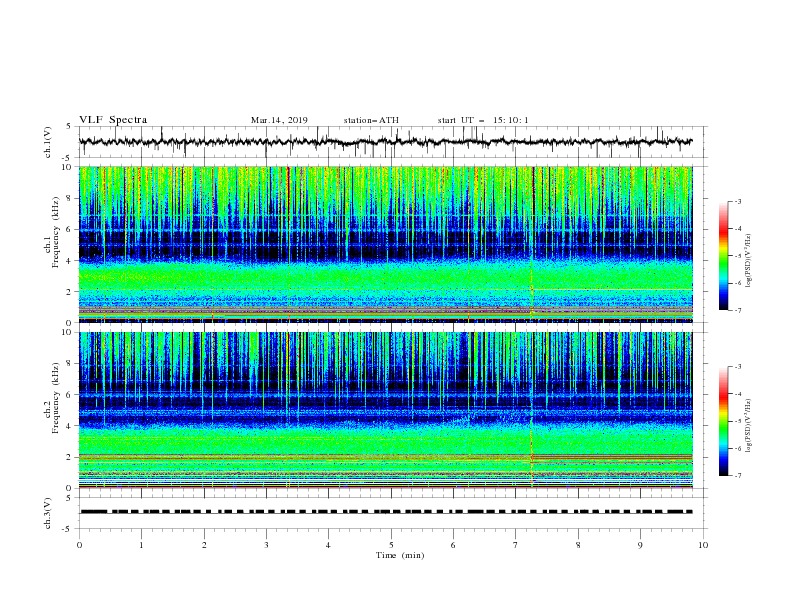This screenshot has width=792, height=612.
Task: Click the ch.1 spectrogram's green 2–4 kHz band
Action: click(x=385, y=277)
